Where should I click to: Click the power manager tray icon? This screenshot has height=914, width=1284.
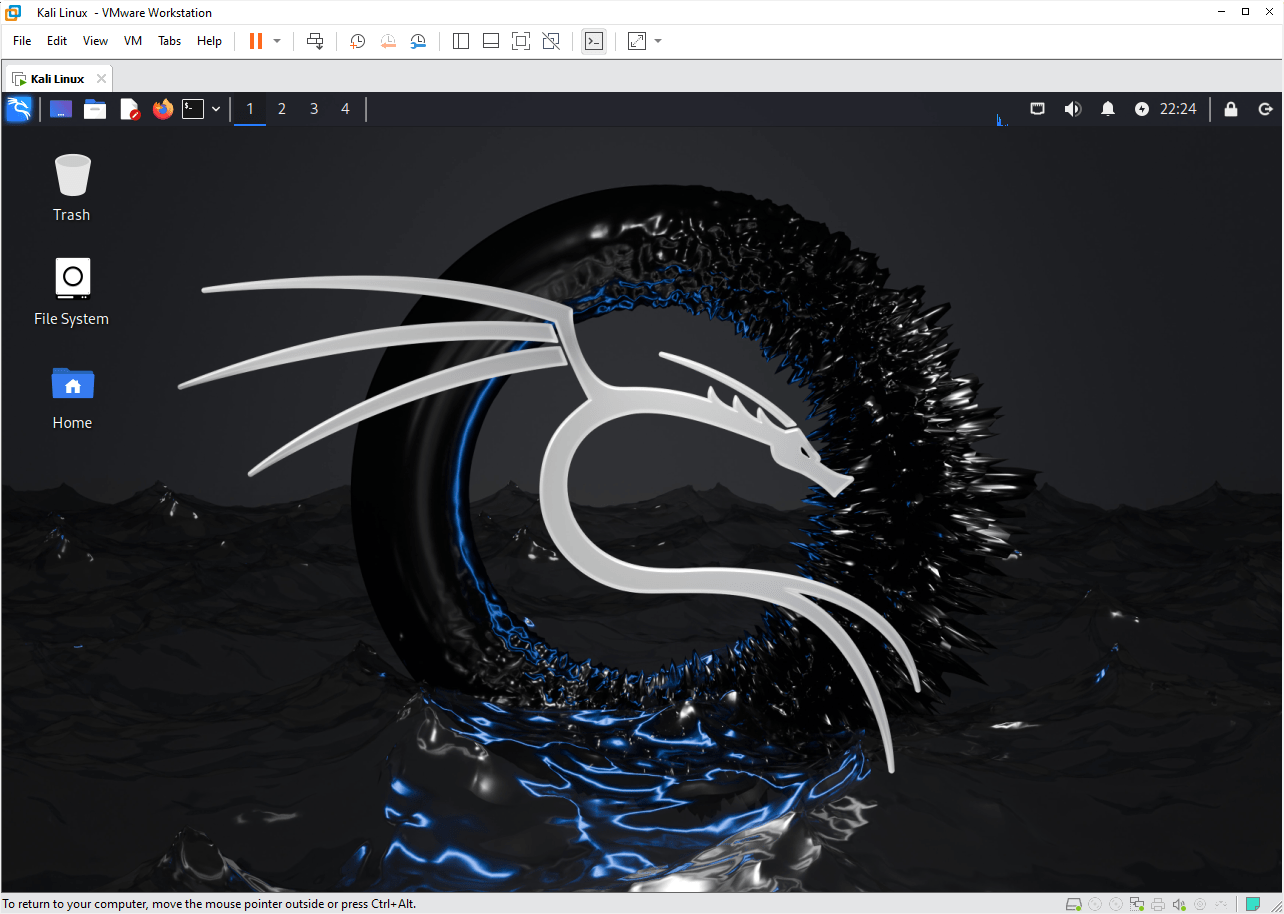[x=1141, y=109]
